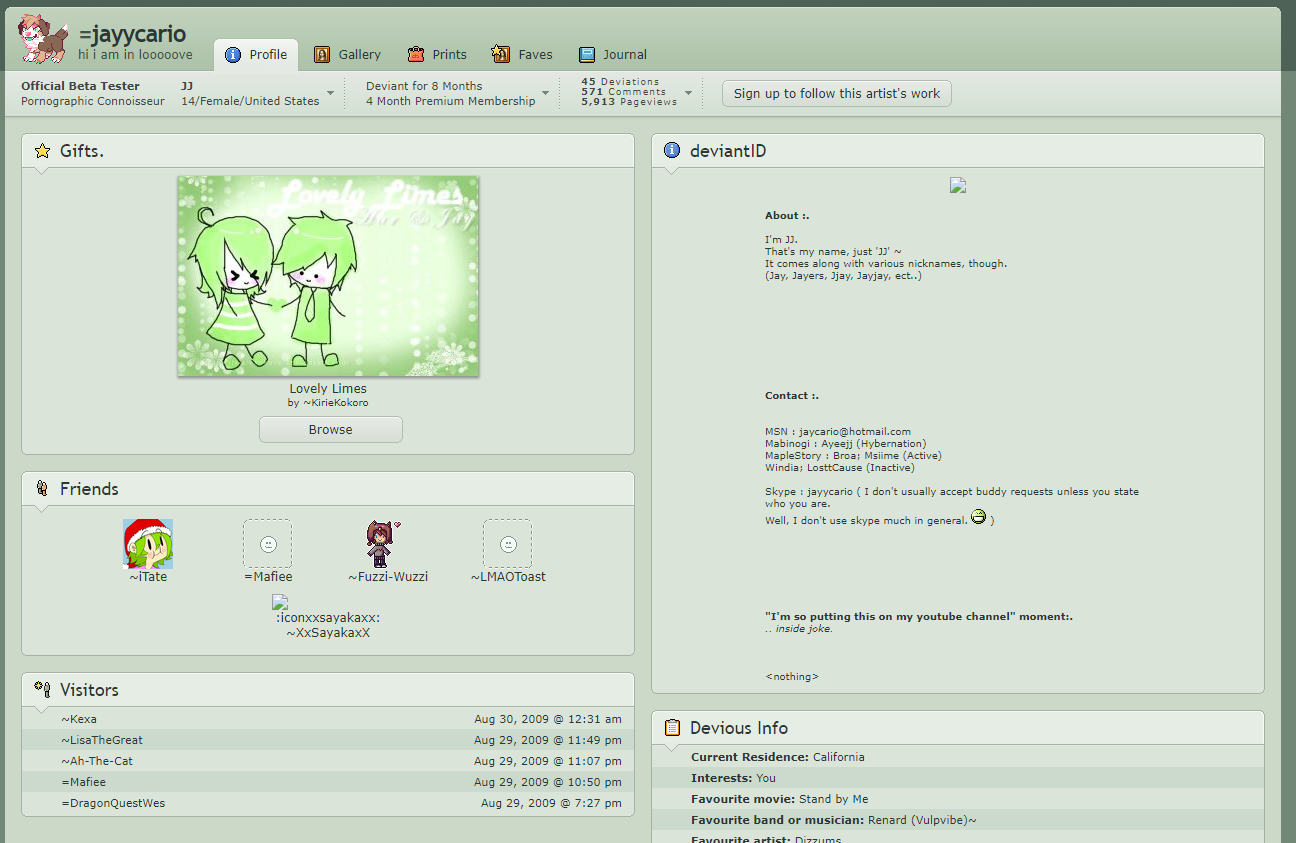The height and width of the screenshot is (843, 1296).
Task: Open visitor ~Kexa's profile
Action: pos(79,719)
